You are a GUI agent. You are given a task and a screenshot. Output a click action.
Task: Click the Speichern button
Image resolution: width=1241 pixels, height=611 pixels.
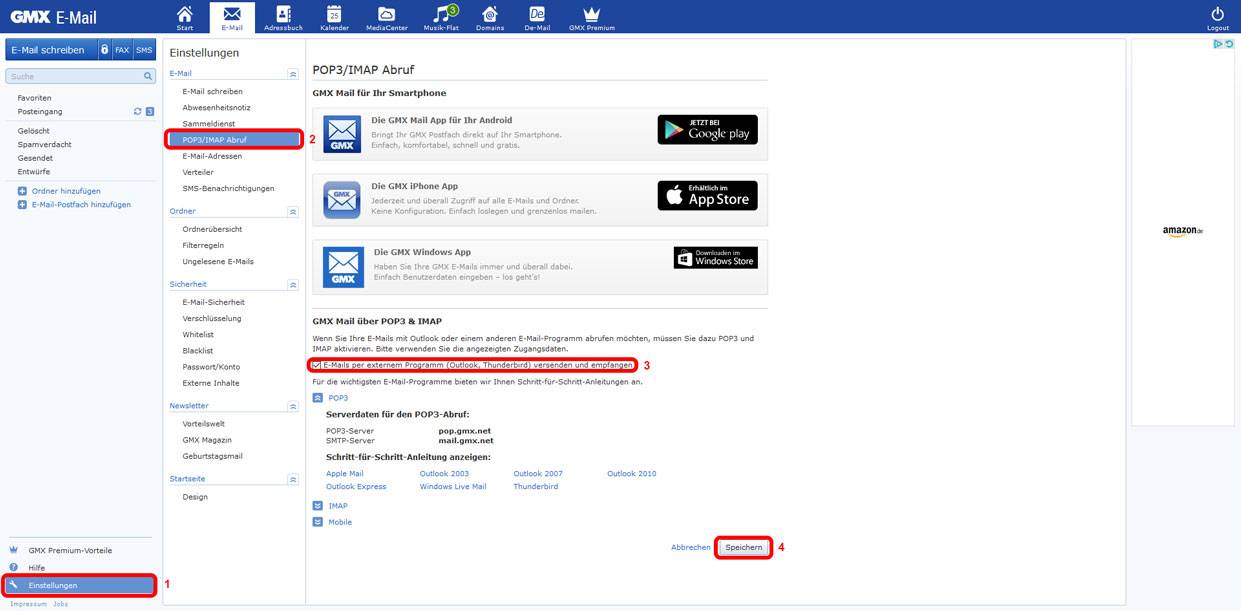744,547
